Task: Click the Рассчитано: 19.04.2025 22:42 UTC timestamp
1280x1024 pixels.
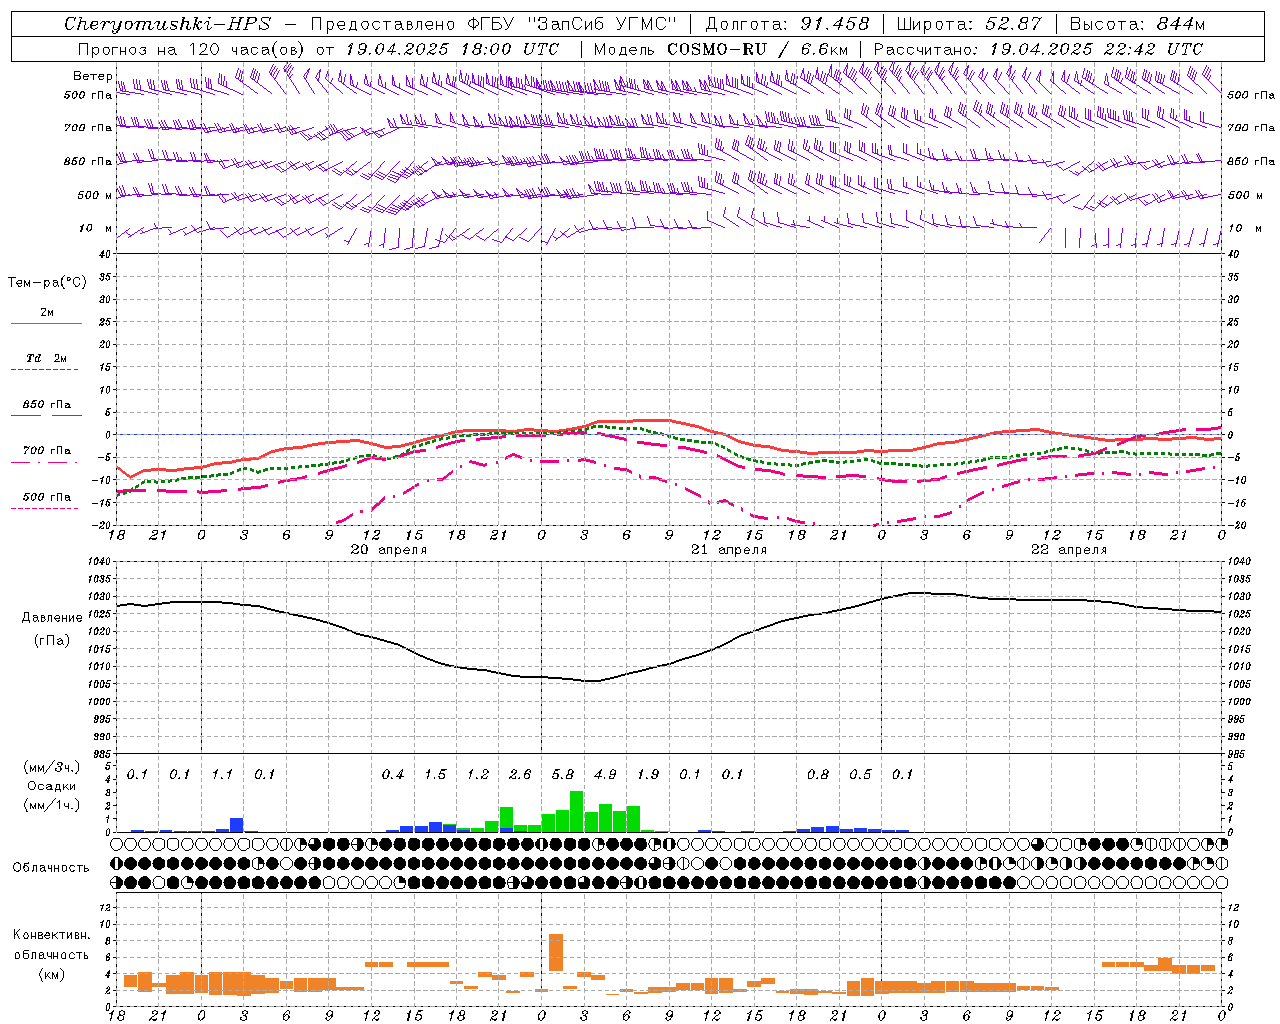Action: tap(1038, 49)
